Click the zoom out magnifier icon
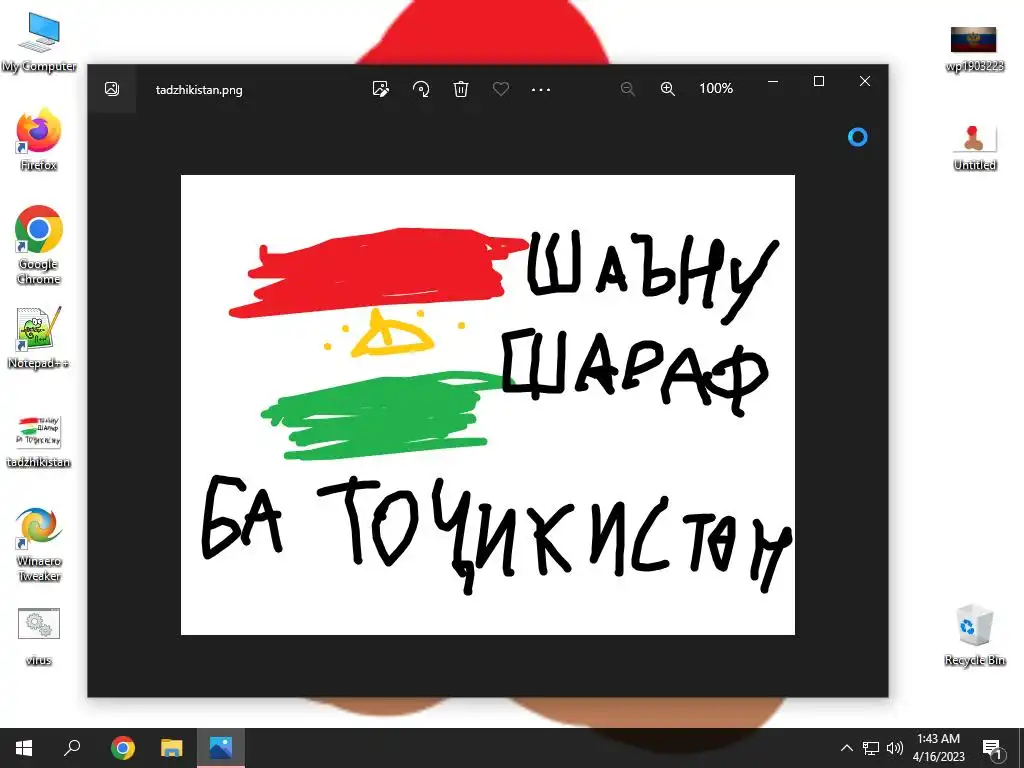The height and width of the screenshot is (768, 1024). 628,89
